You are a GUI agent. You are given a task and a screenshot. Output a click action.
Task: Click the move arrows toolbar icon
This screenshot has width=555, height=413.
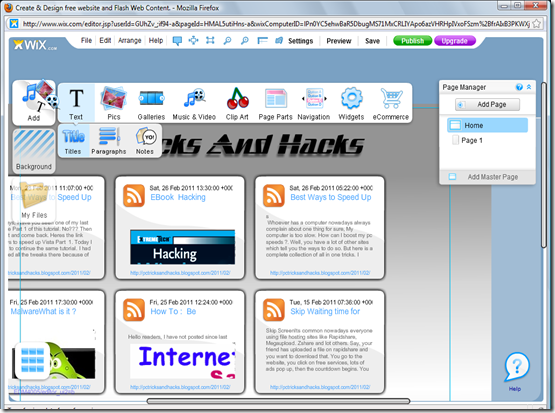click(x=194, y=40)
